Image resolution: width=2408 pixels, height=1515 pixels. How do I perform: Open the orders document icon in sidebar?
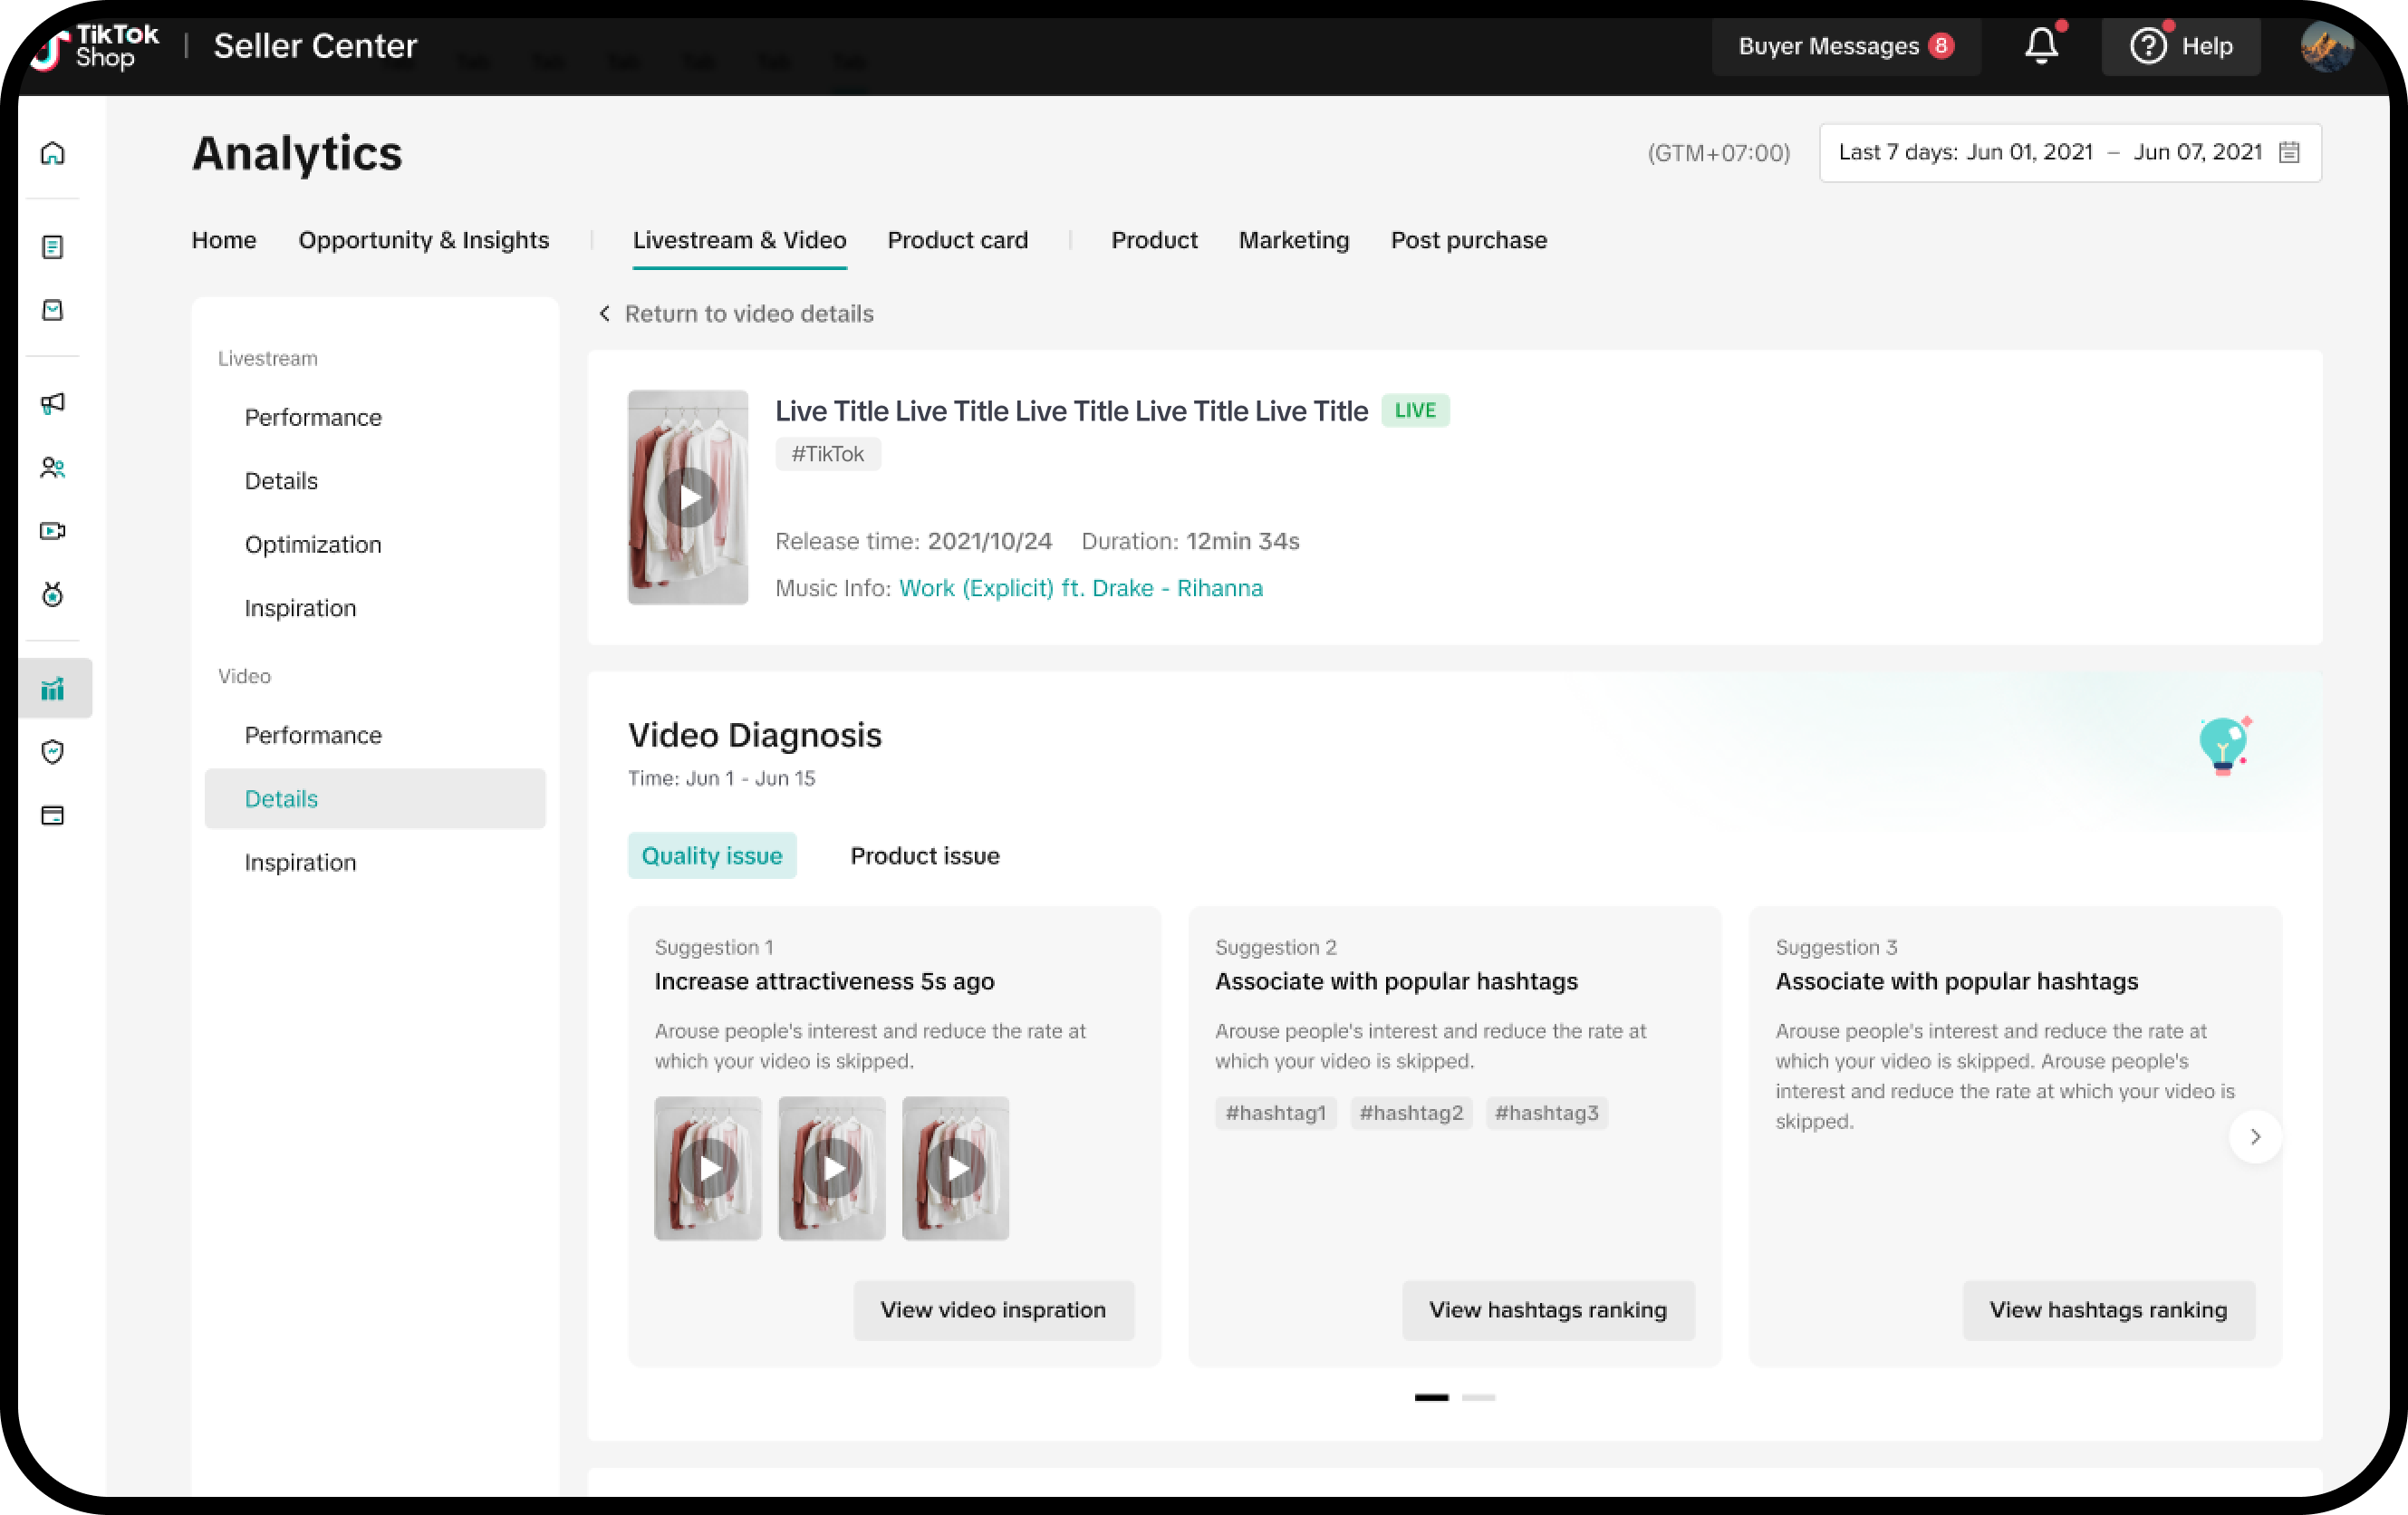(x=53, y=247)
